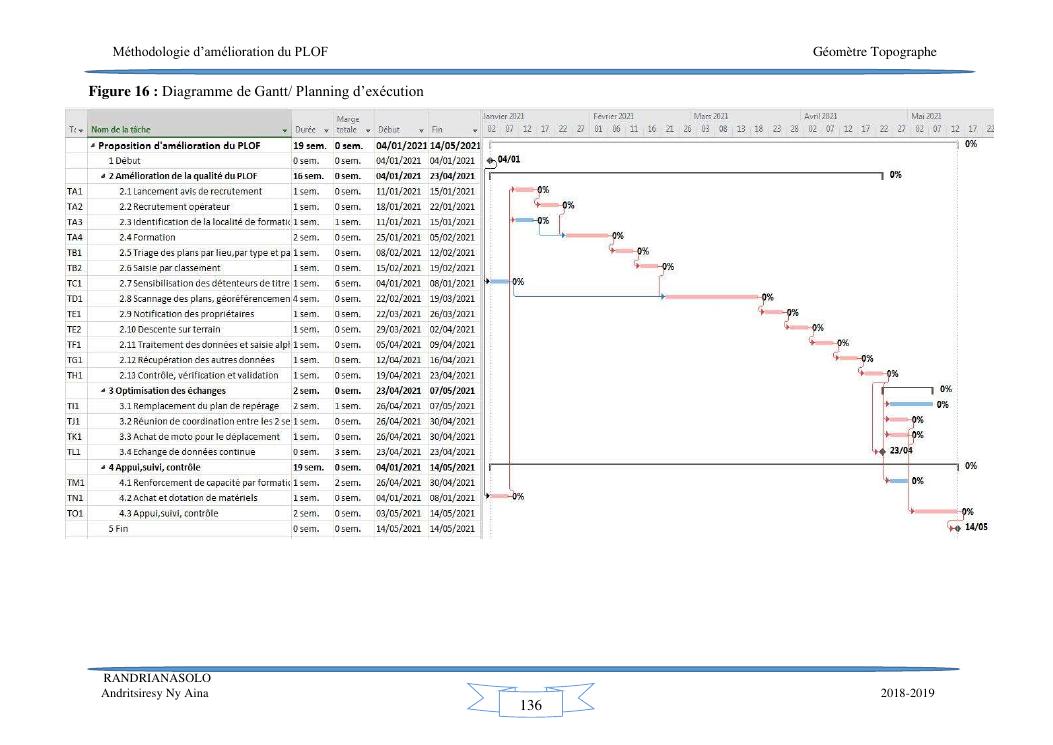Collapse the Proposition d'amélioration du PLOF group
The height and width of the screenshot is (745, 1053).
coord(93,145)
